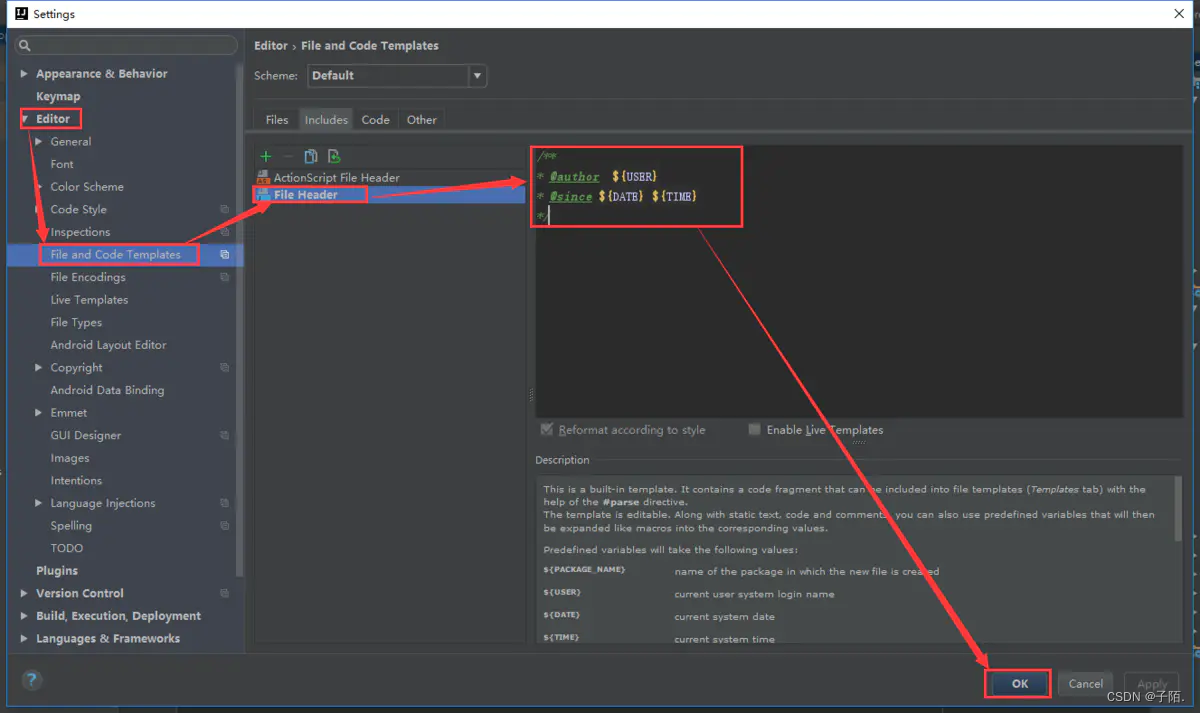
Task: Open Inspections settings
Action: tap(80, 232)
